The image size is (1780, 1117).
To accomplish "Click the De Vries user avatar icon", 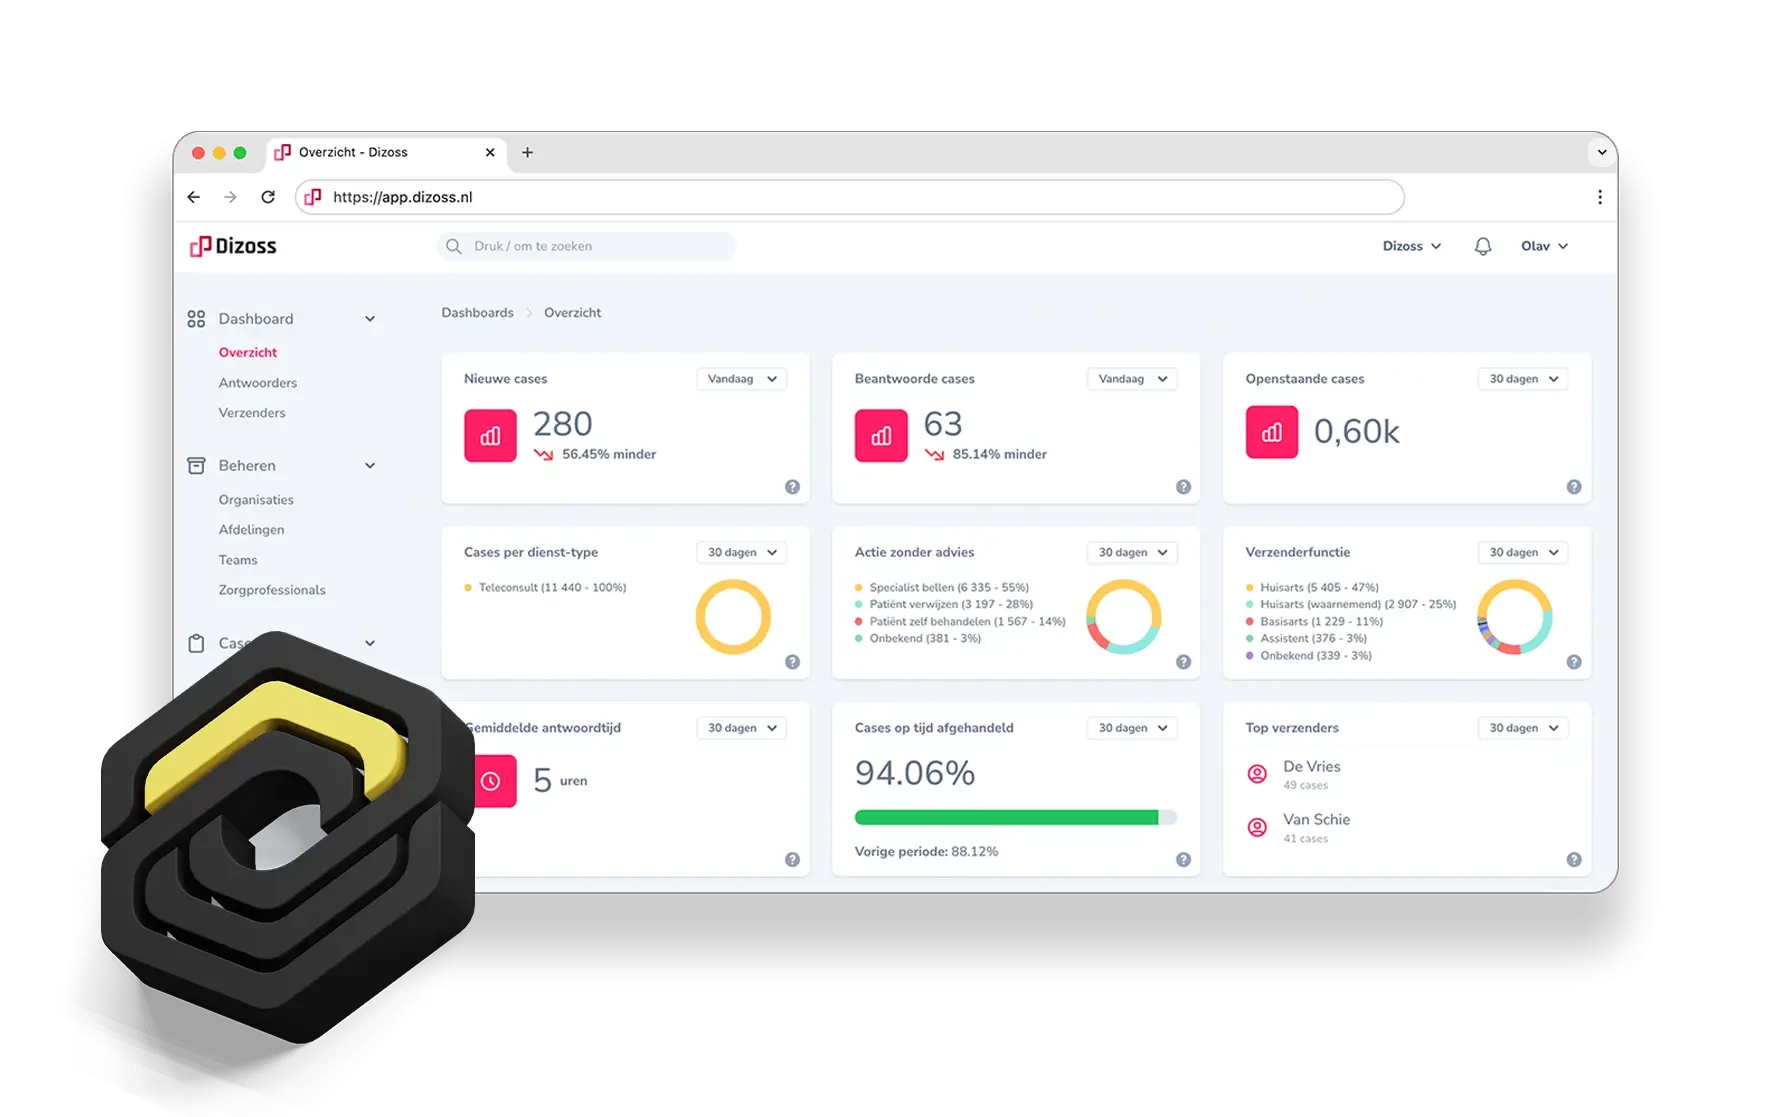I will click(1257, 773).
